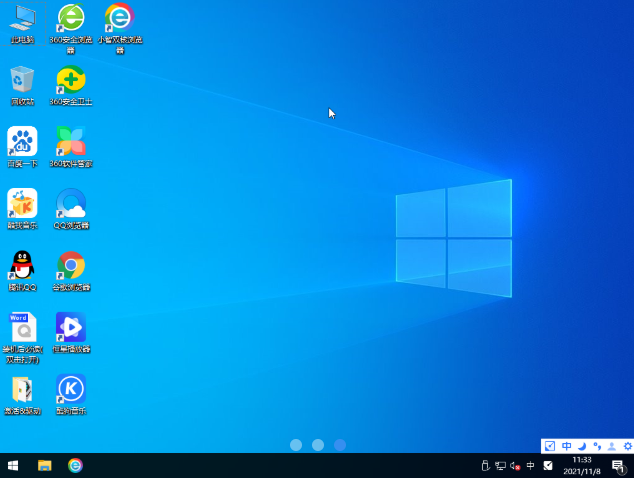The width and height of the screenshot is (634, 478).
Task: Open the This PC desktop icon
Action: click(22, 20)
